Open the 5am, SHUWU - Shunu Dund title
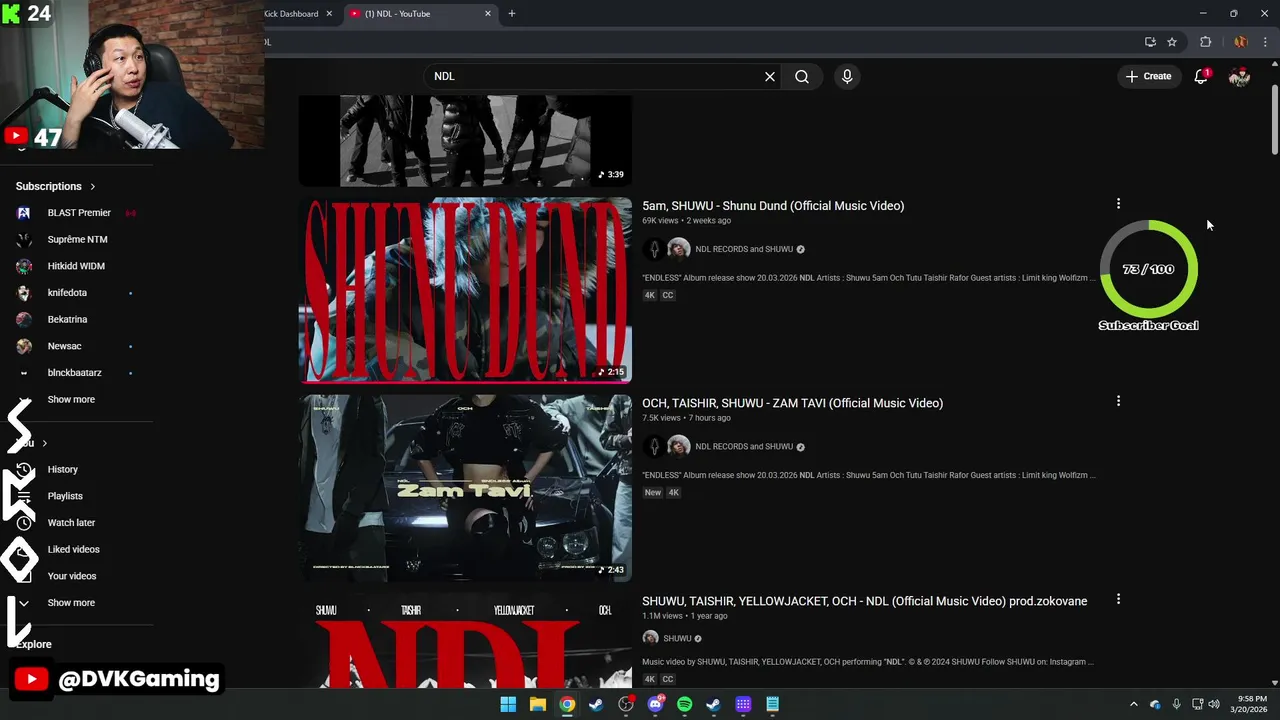The image size is (1280, 720). pos(773,205)
